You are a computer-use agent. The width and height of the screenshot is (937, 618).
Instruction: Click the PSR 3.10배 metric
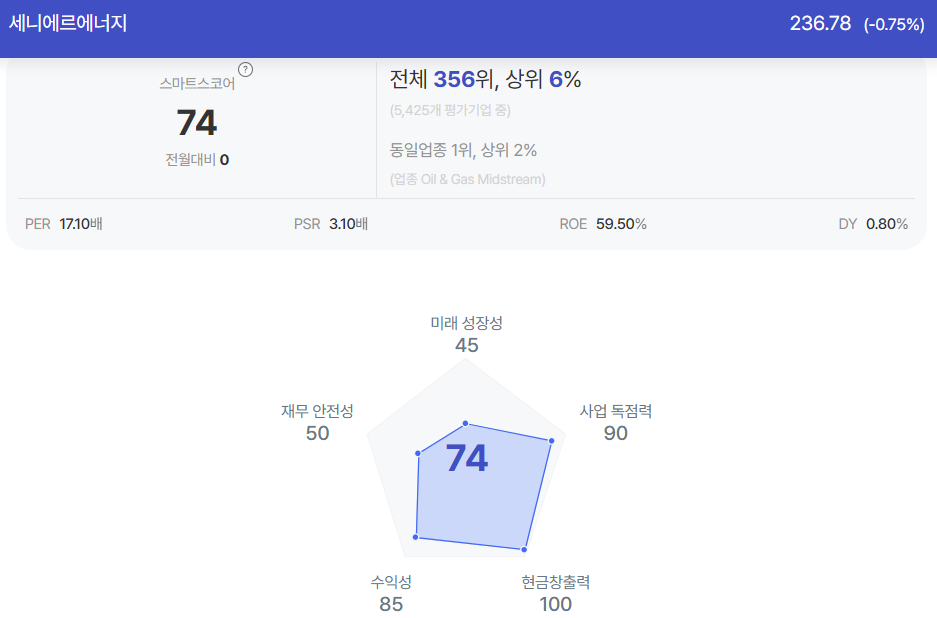[x=331, y=224]
